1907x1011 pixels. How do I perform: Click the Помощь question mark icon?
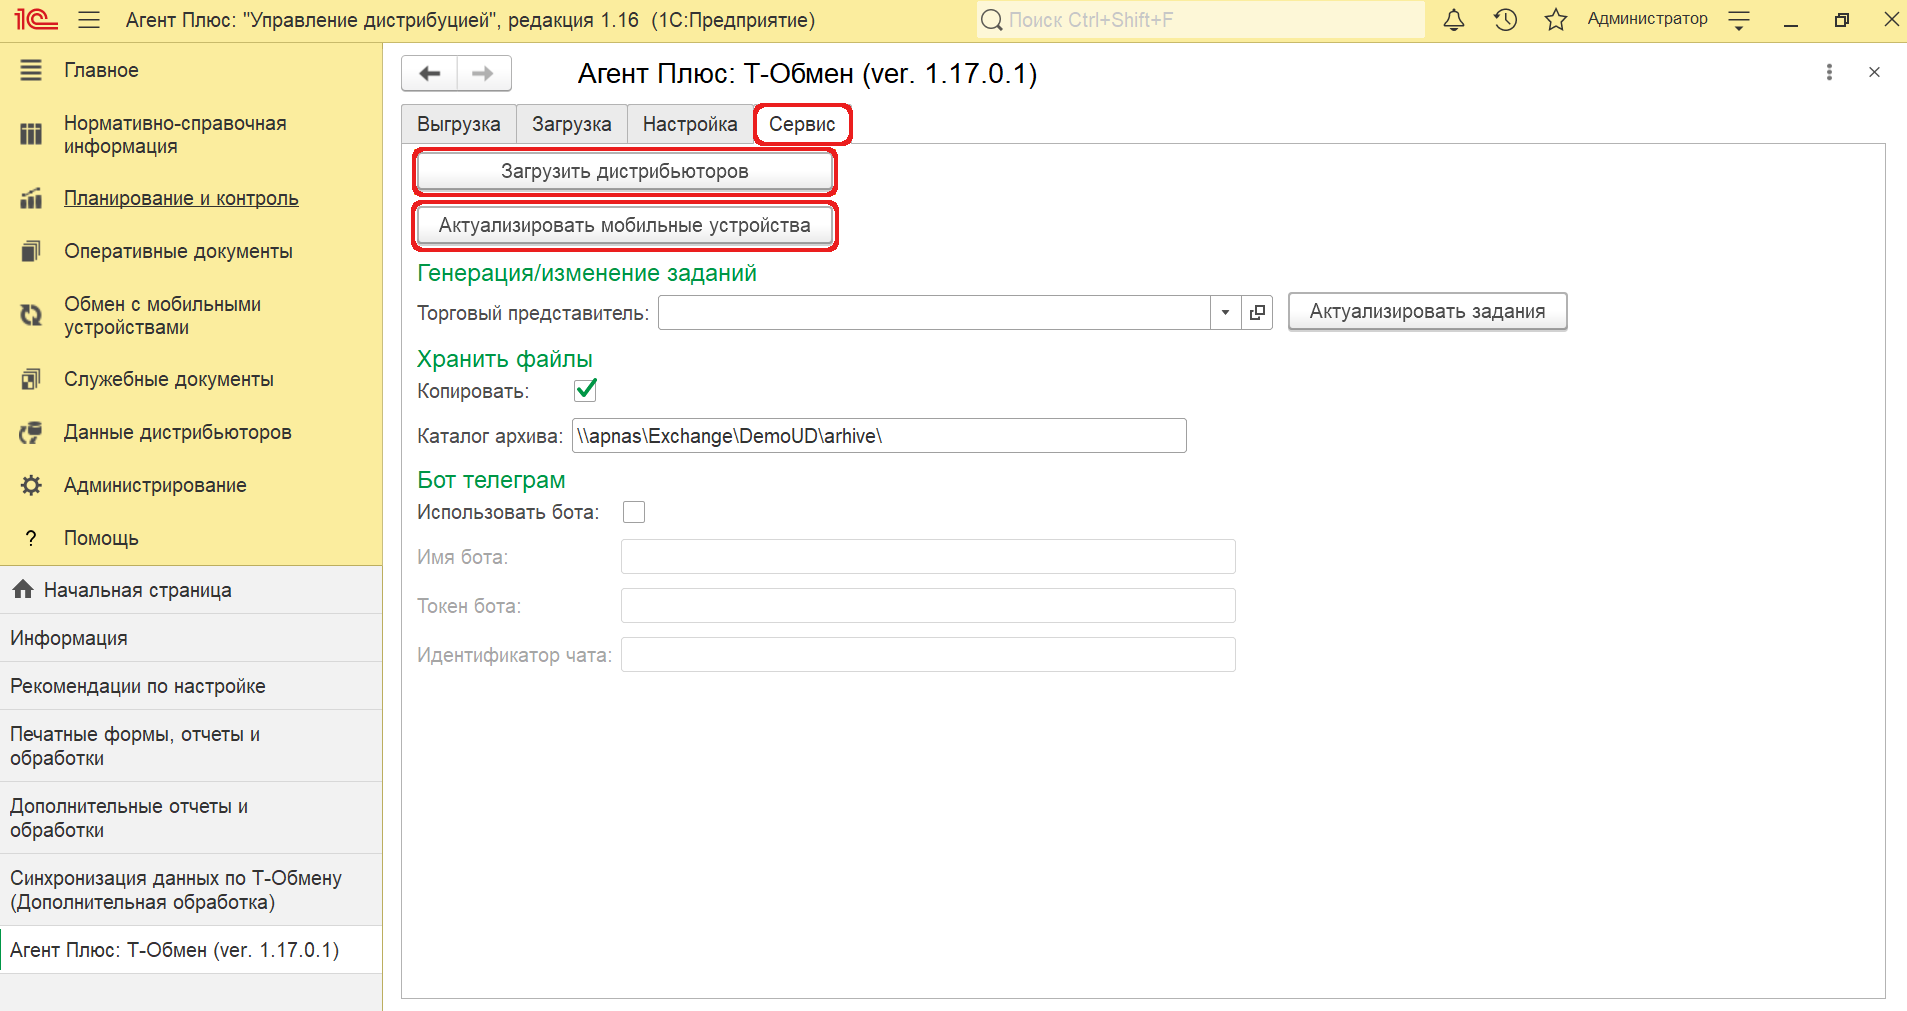[31, 538]
